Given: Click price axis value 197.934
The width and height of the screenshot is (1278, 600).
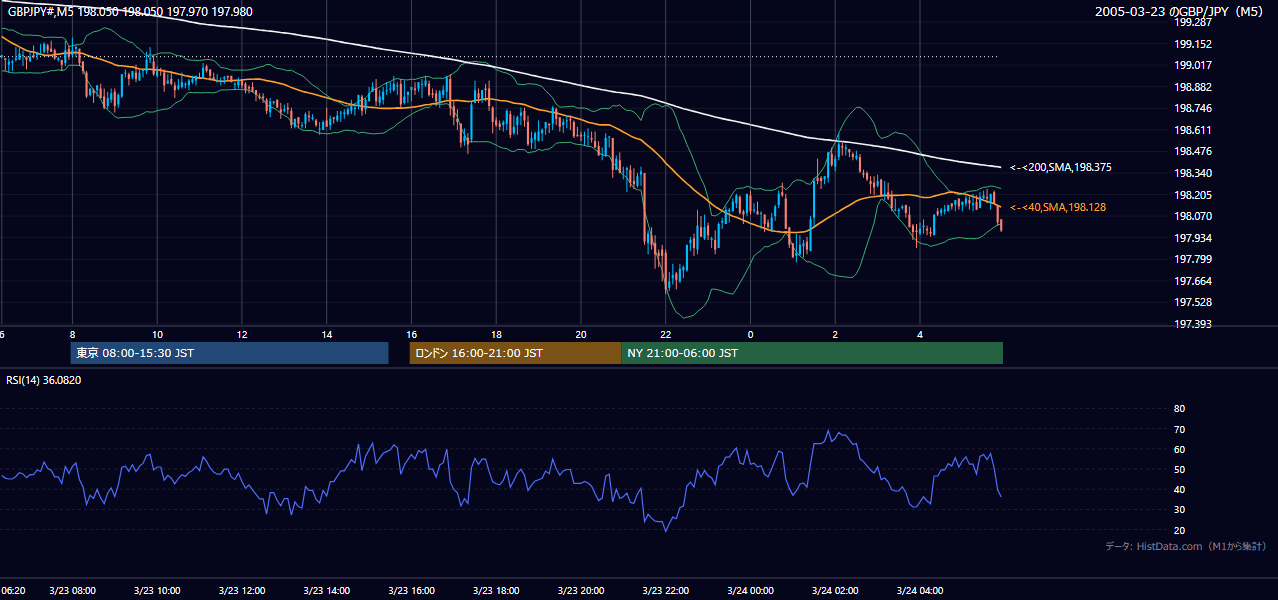Looking at the screenshot, I should [x=1193, y=238].
